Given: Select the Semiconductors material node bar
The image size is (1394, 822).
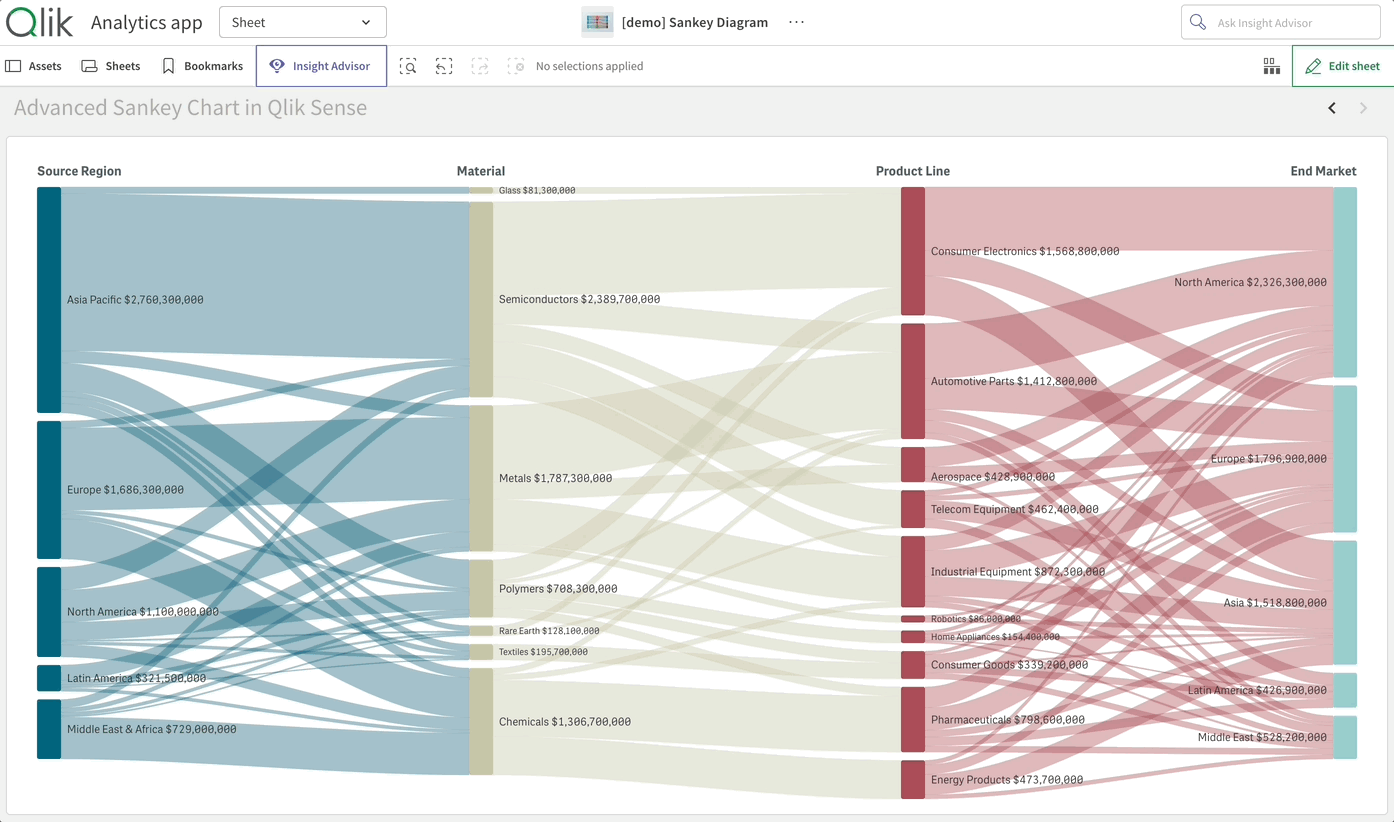Looking at the screenshot, I should [x=481, y=299].
